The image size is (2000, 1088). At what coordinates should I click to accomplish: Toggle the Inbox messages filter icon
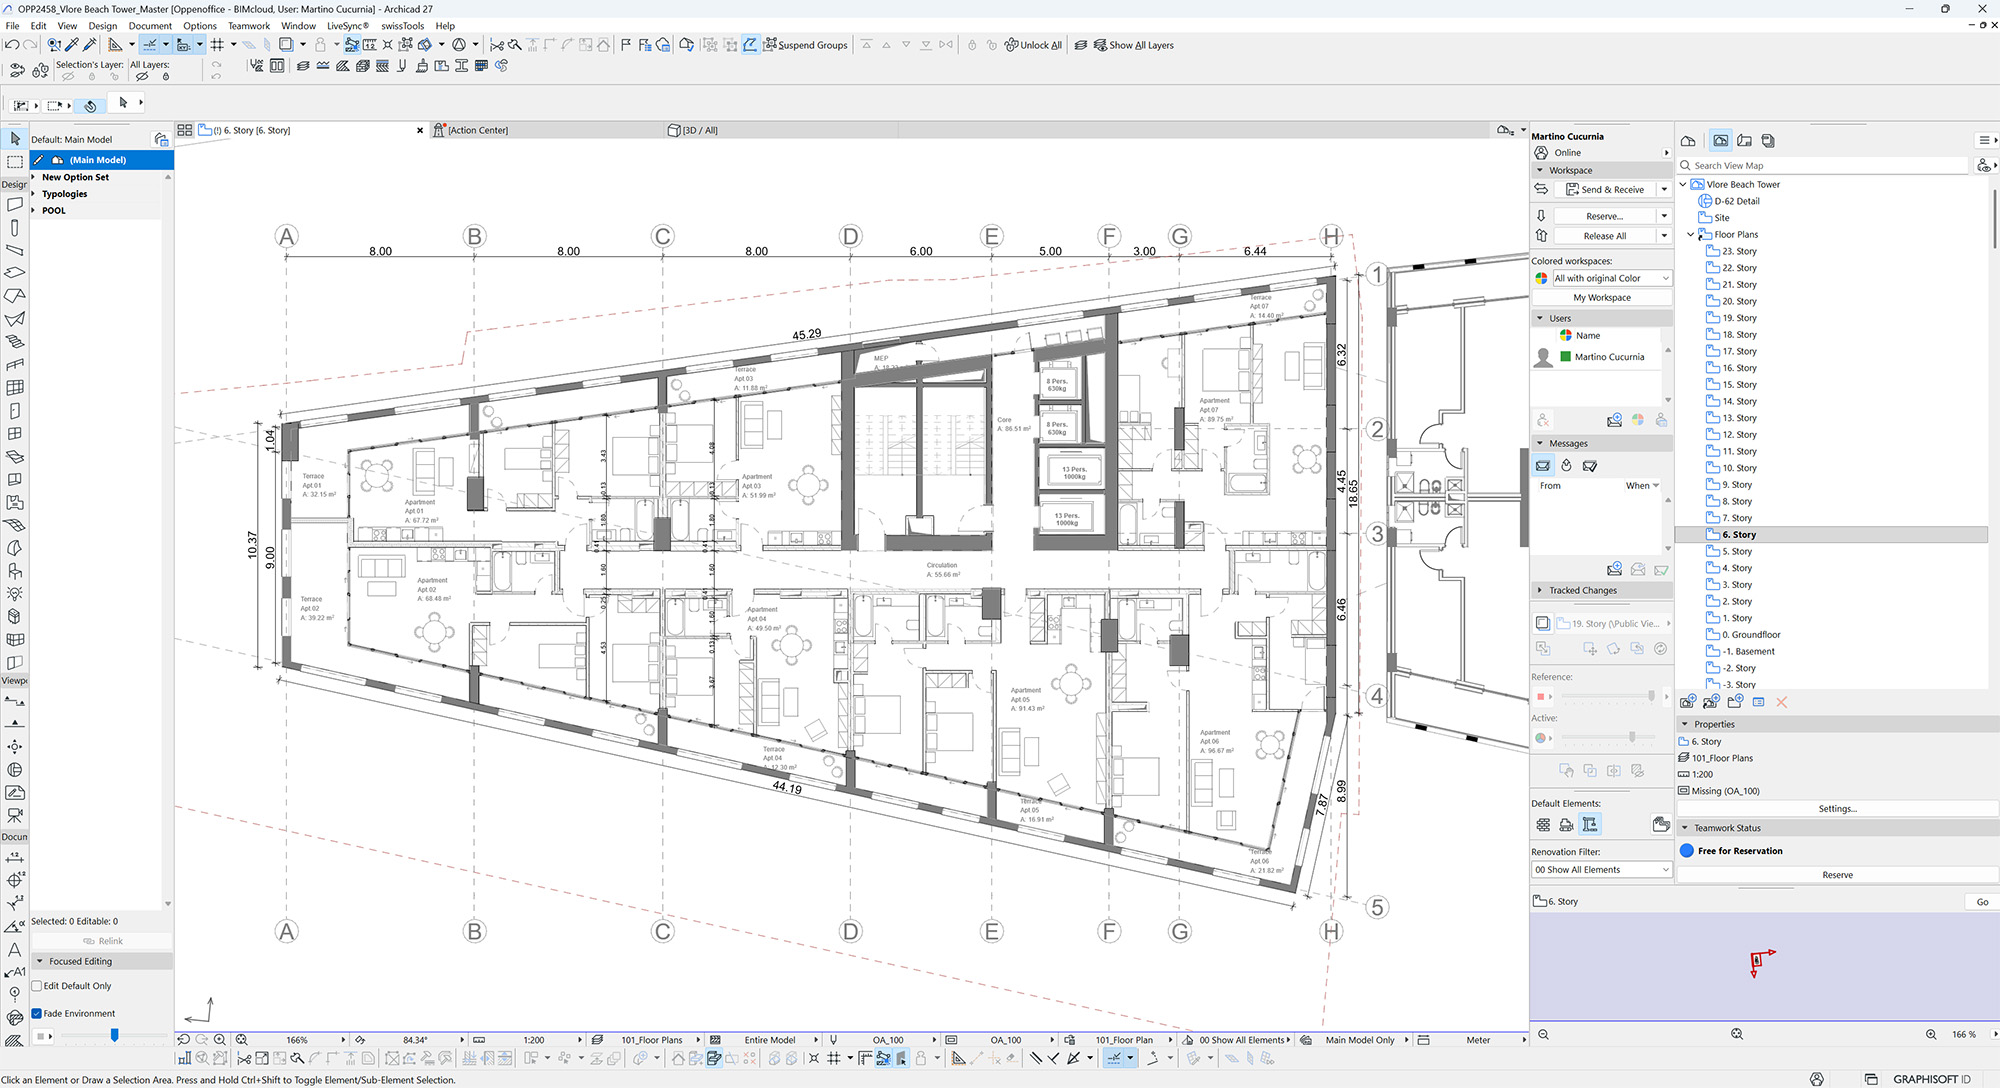tap(1543, 466)
